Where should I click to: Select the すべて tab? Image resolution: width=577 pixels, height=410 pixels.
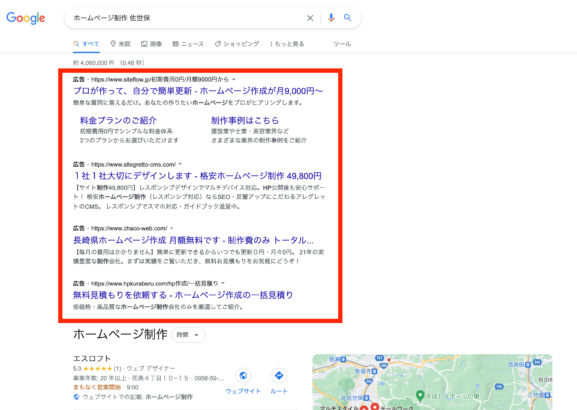pyautogui.click(x=86, y=44)
